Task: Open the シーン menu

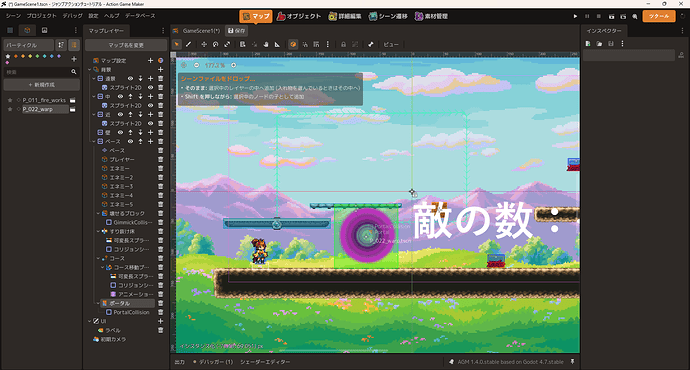Action: [13, 16]
